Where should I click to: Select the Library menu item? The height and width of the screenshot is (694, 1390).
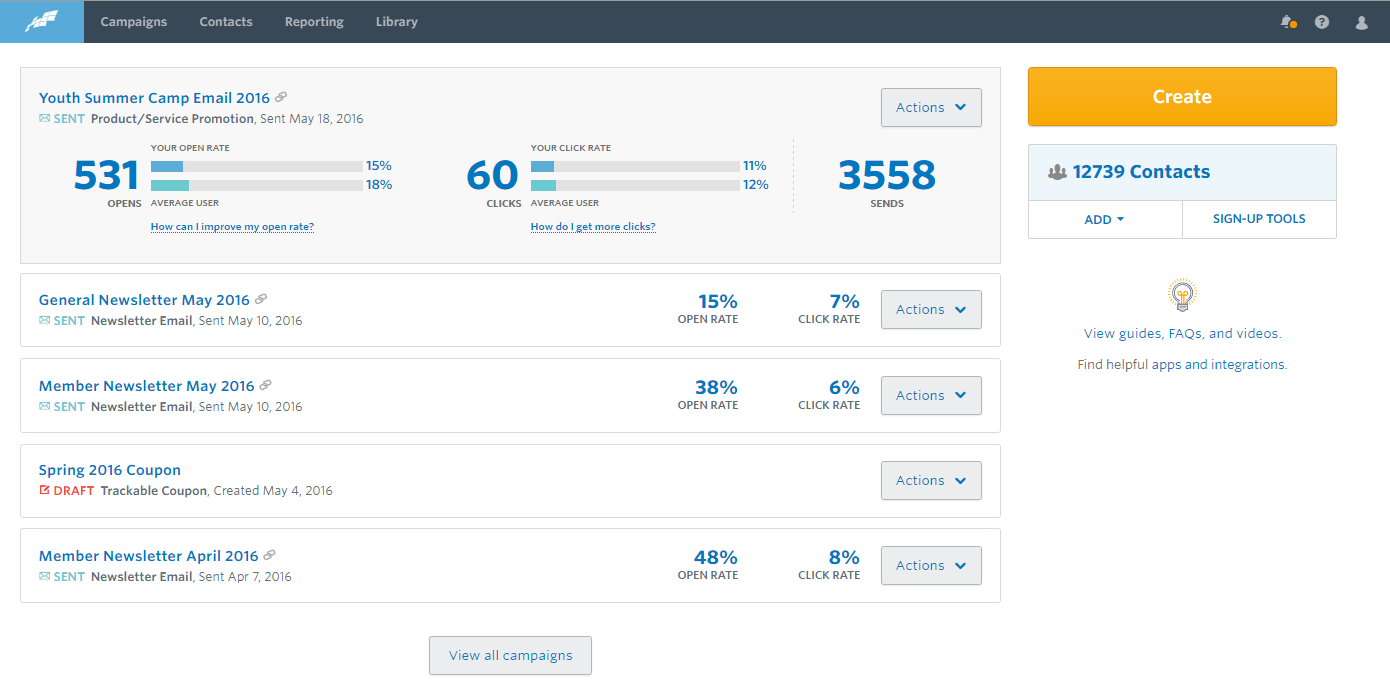(x=396, y=21)
